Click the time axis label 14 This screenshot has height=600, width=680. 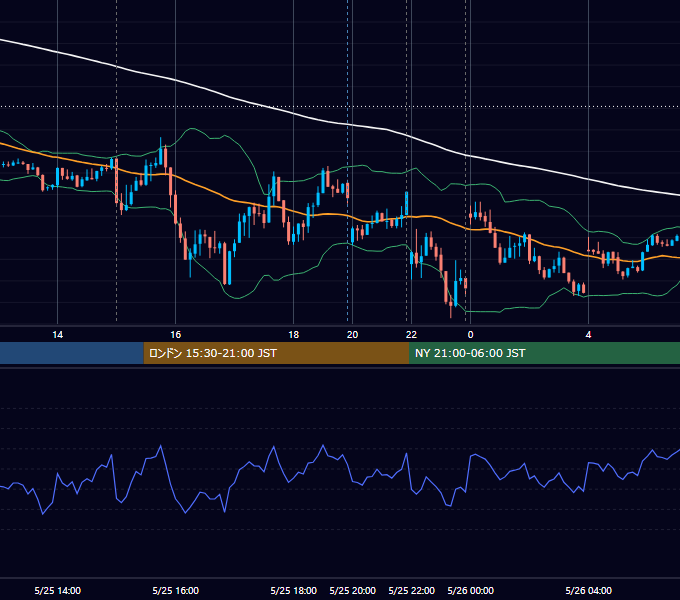point(57,335)
